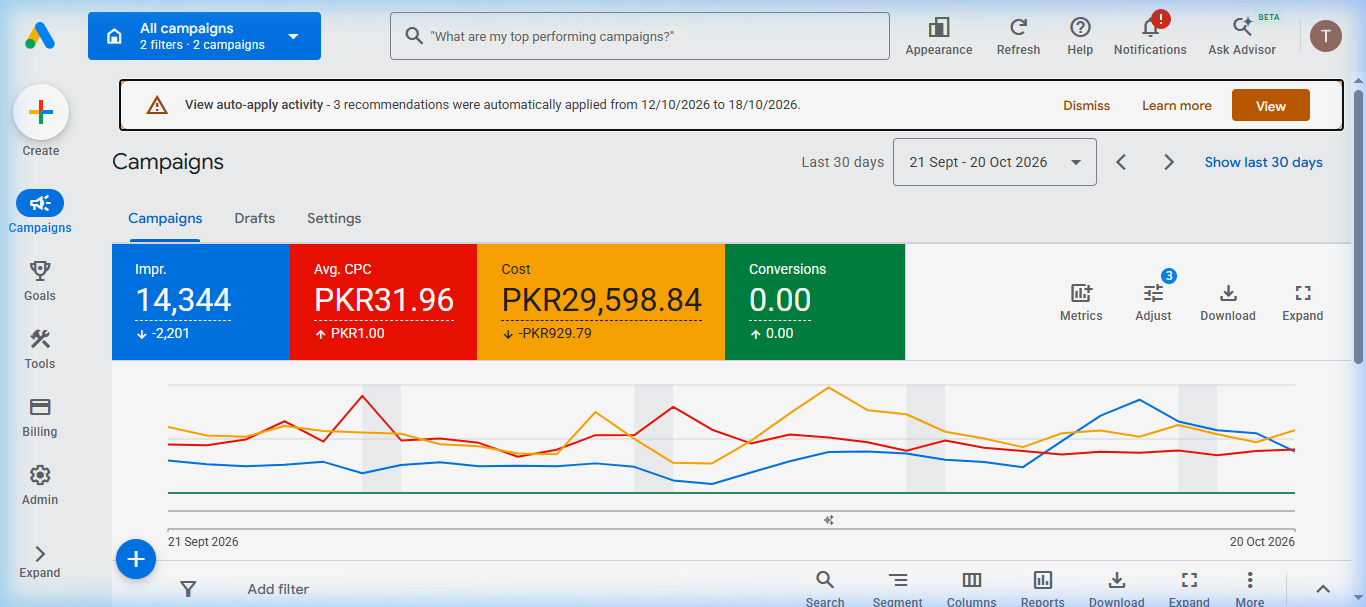Viewport: 1366px width, 607px height.
Task: Open the chart Adjust options
Action: tap(1153, 302)
